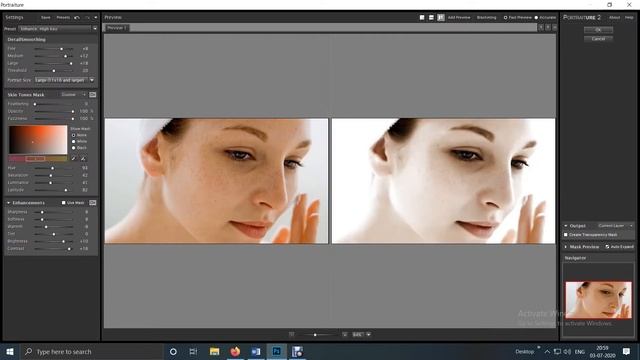Click the skin tone color gradient picker
This screenshot has width=640, height=360.
tap(38, 140)
